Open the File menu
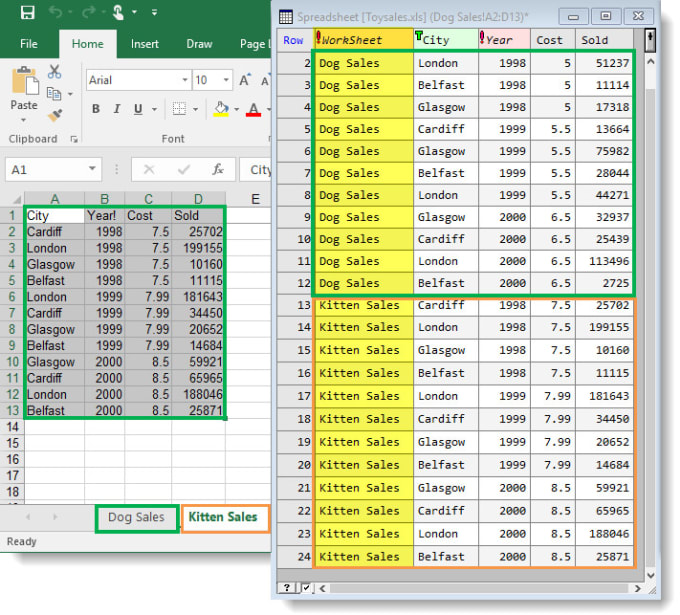Image resolution: width=680 pixels, height=615 pixels. pyautogui.click(x=29, y=44)
